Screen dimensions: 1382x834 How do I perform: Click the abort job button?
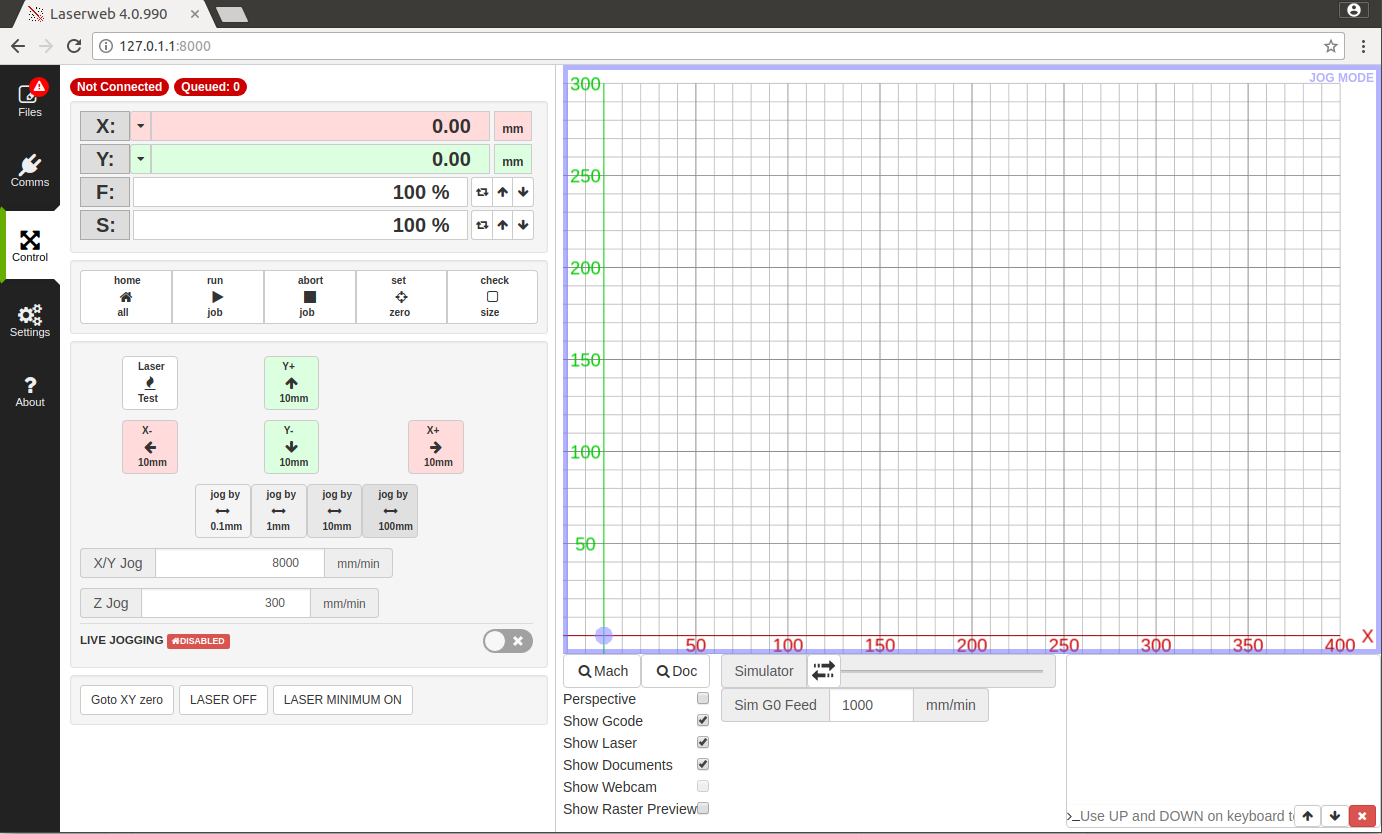click(310, 297)
